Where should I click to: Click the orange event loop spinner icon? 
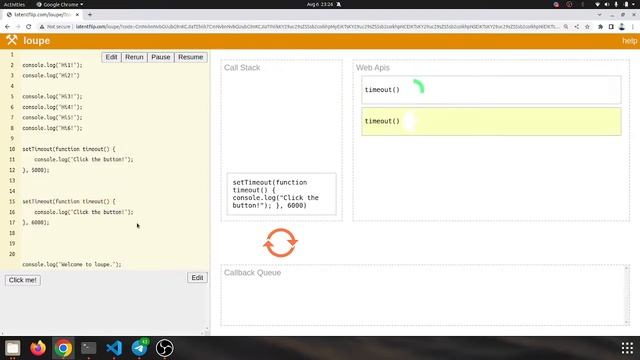(280, 243)
